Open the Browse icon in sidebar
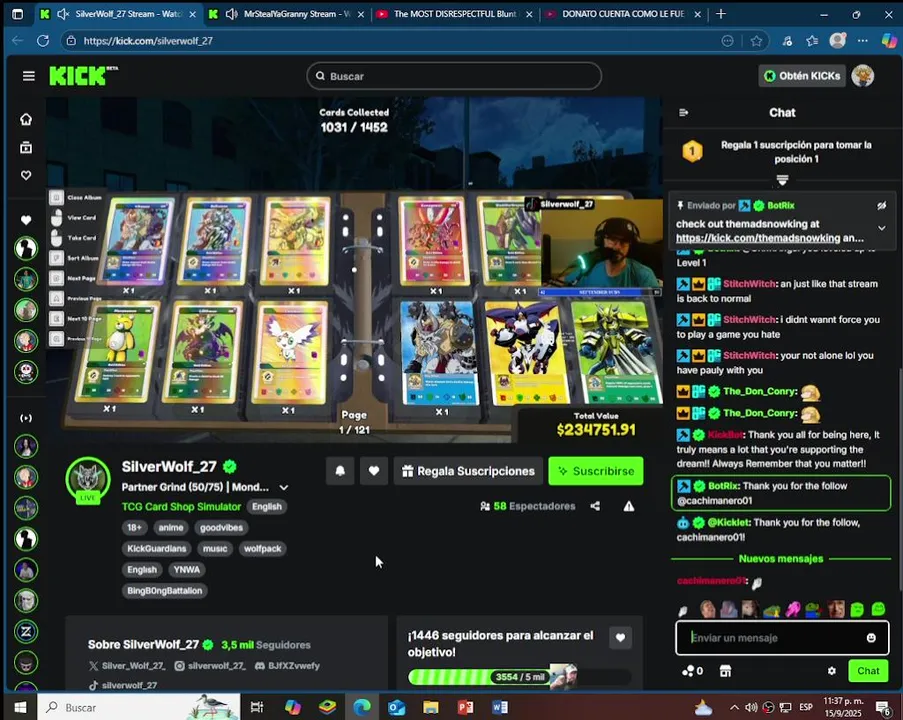The height and width of the screenshot is (720, 903). [26, 147]
